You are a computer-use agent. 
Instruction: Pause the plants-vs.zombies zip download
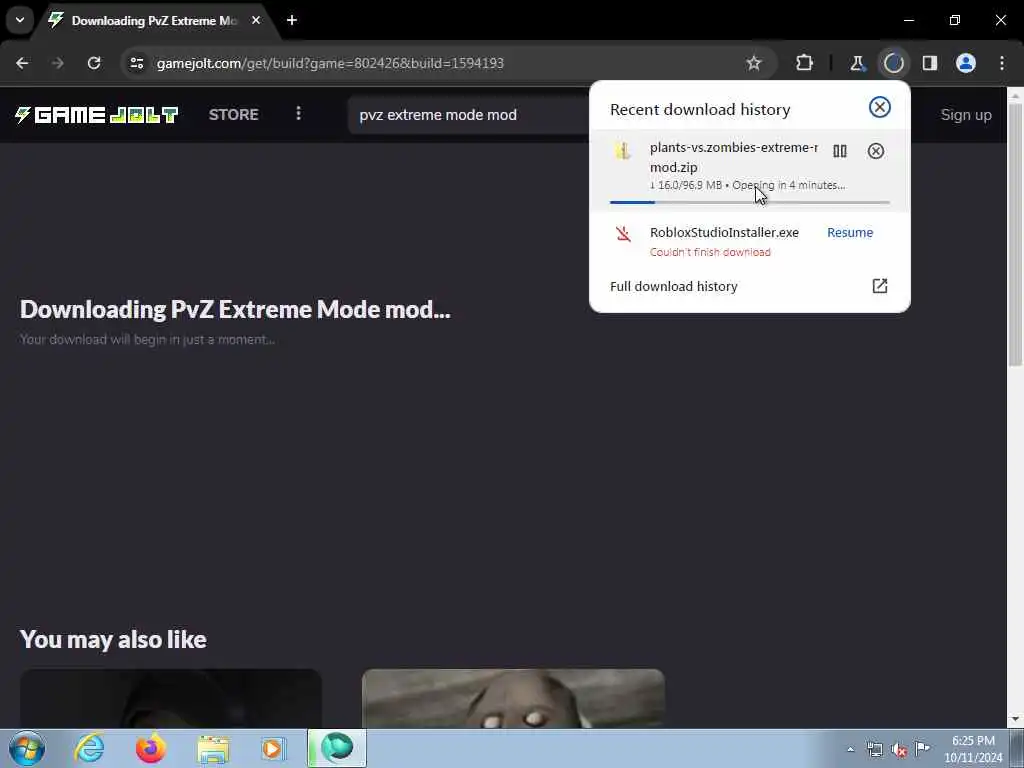(x=840, y=152)
